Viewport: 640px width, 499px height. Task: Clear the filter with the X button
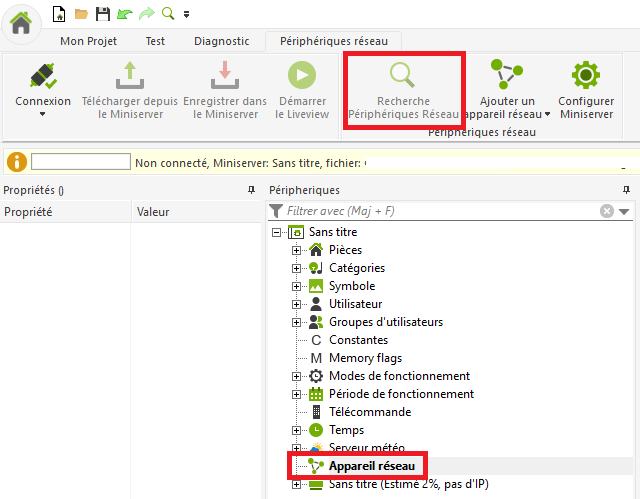(606, 211)
